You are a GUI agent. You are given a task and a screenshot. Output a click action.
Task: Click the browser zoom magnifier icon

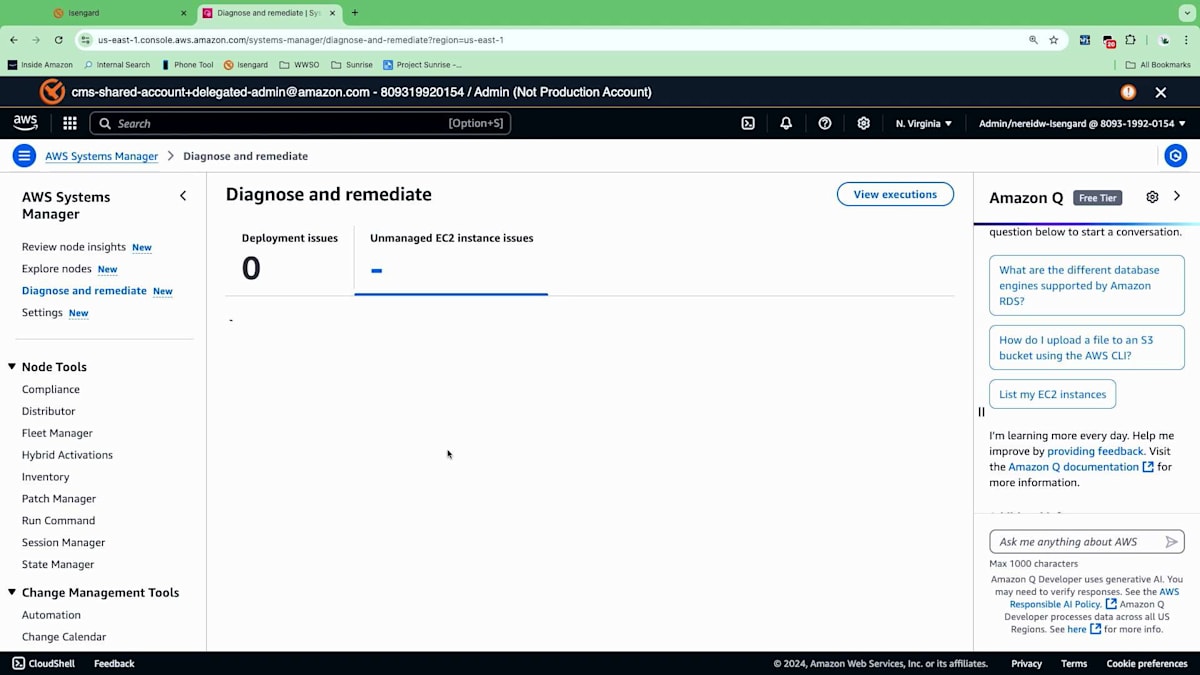(1033, 40)
